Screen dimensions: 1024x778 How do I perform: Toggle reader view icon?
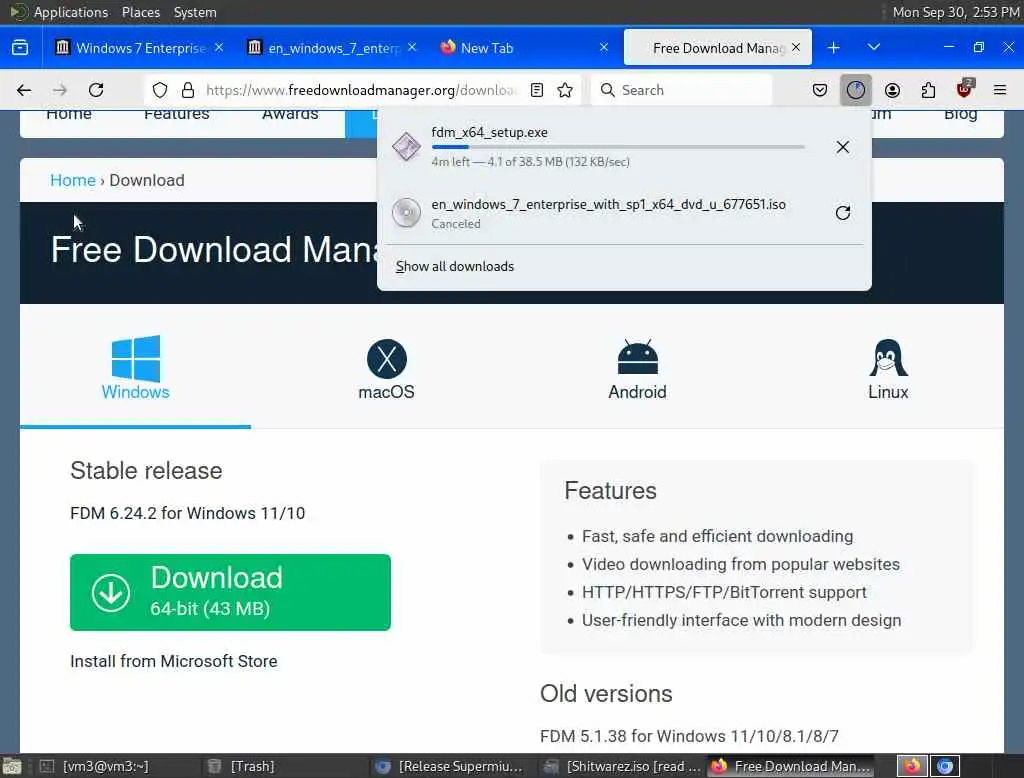[x=537, y=90]
